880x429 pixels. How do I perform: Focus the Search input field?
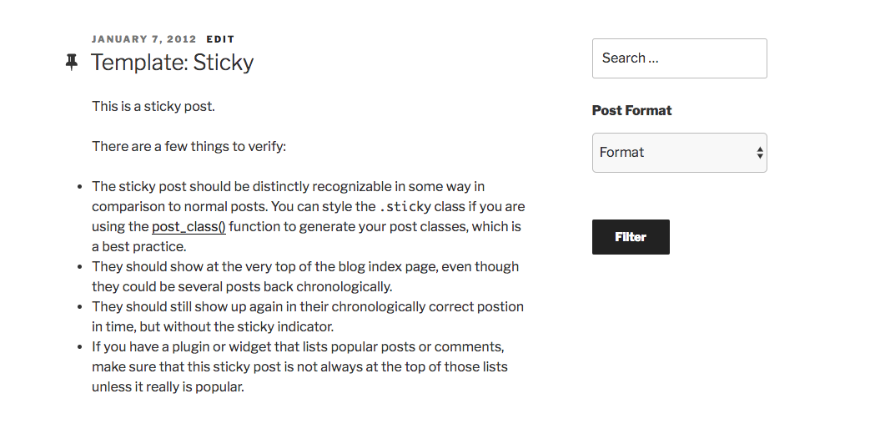[x=679, y=58]
